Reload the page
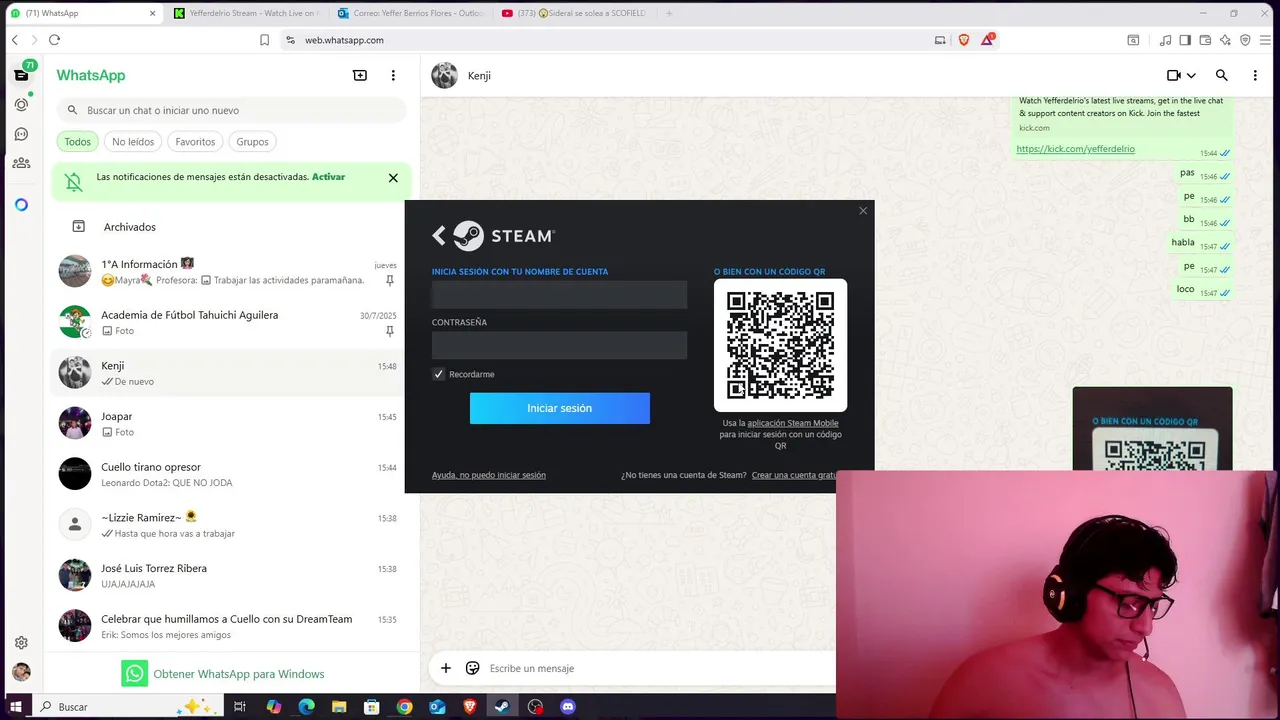This screenshot has height=720, width=1280. pos(54,40)
